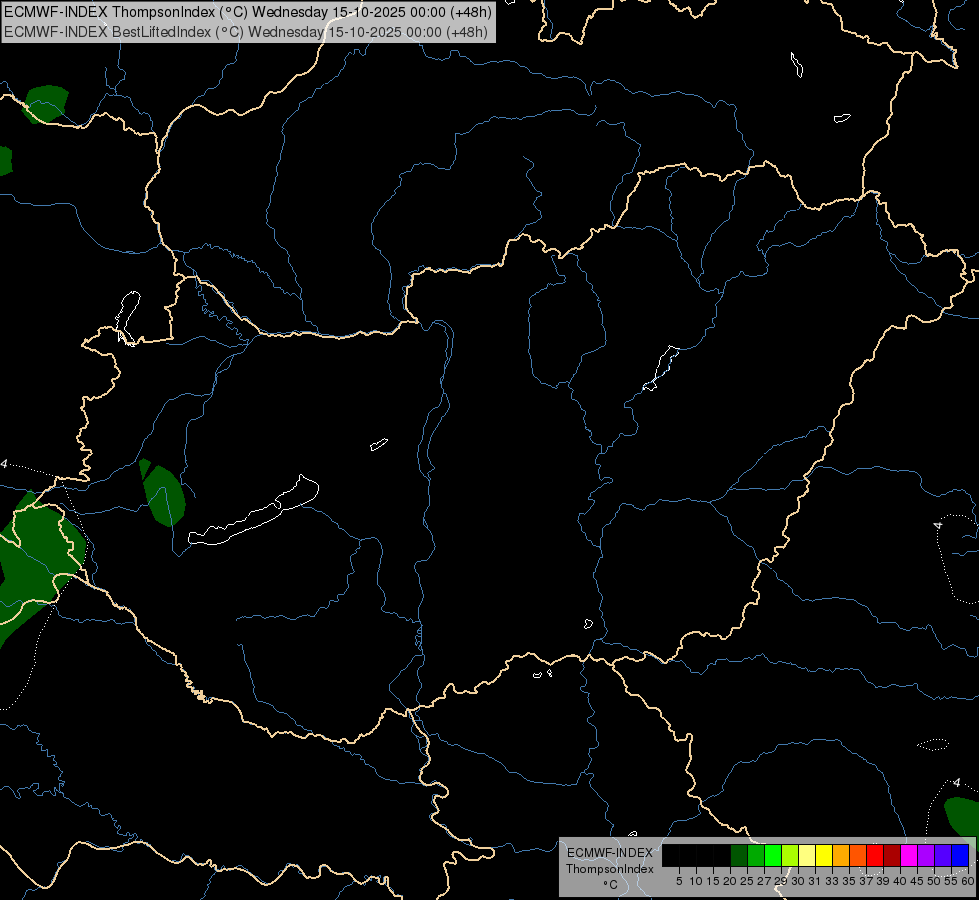Click the scale value 20 in legend
Viewport: 979px width, 900px height.
(730, 881)
